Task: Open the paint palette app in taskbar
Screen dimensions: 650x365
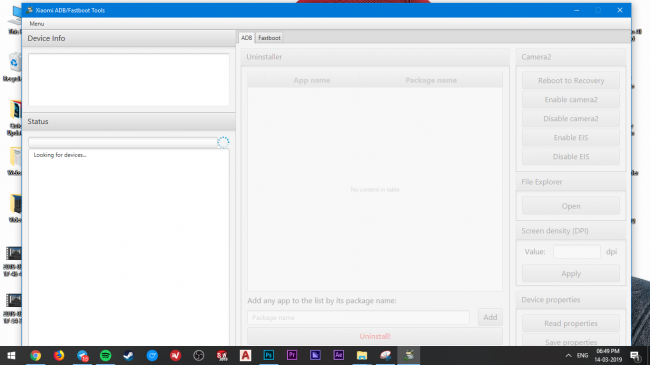Action: [x=385, y=355]
